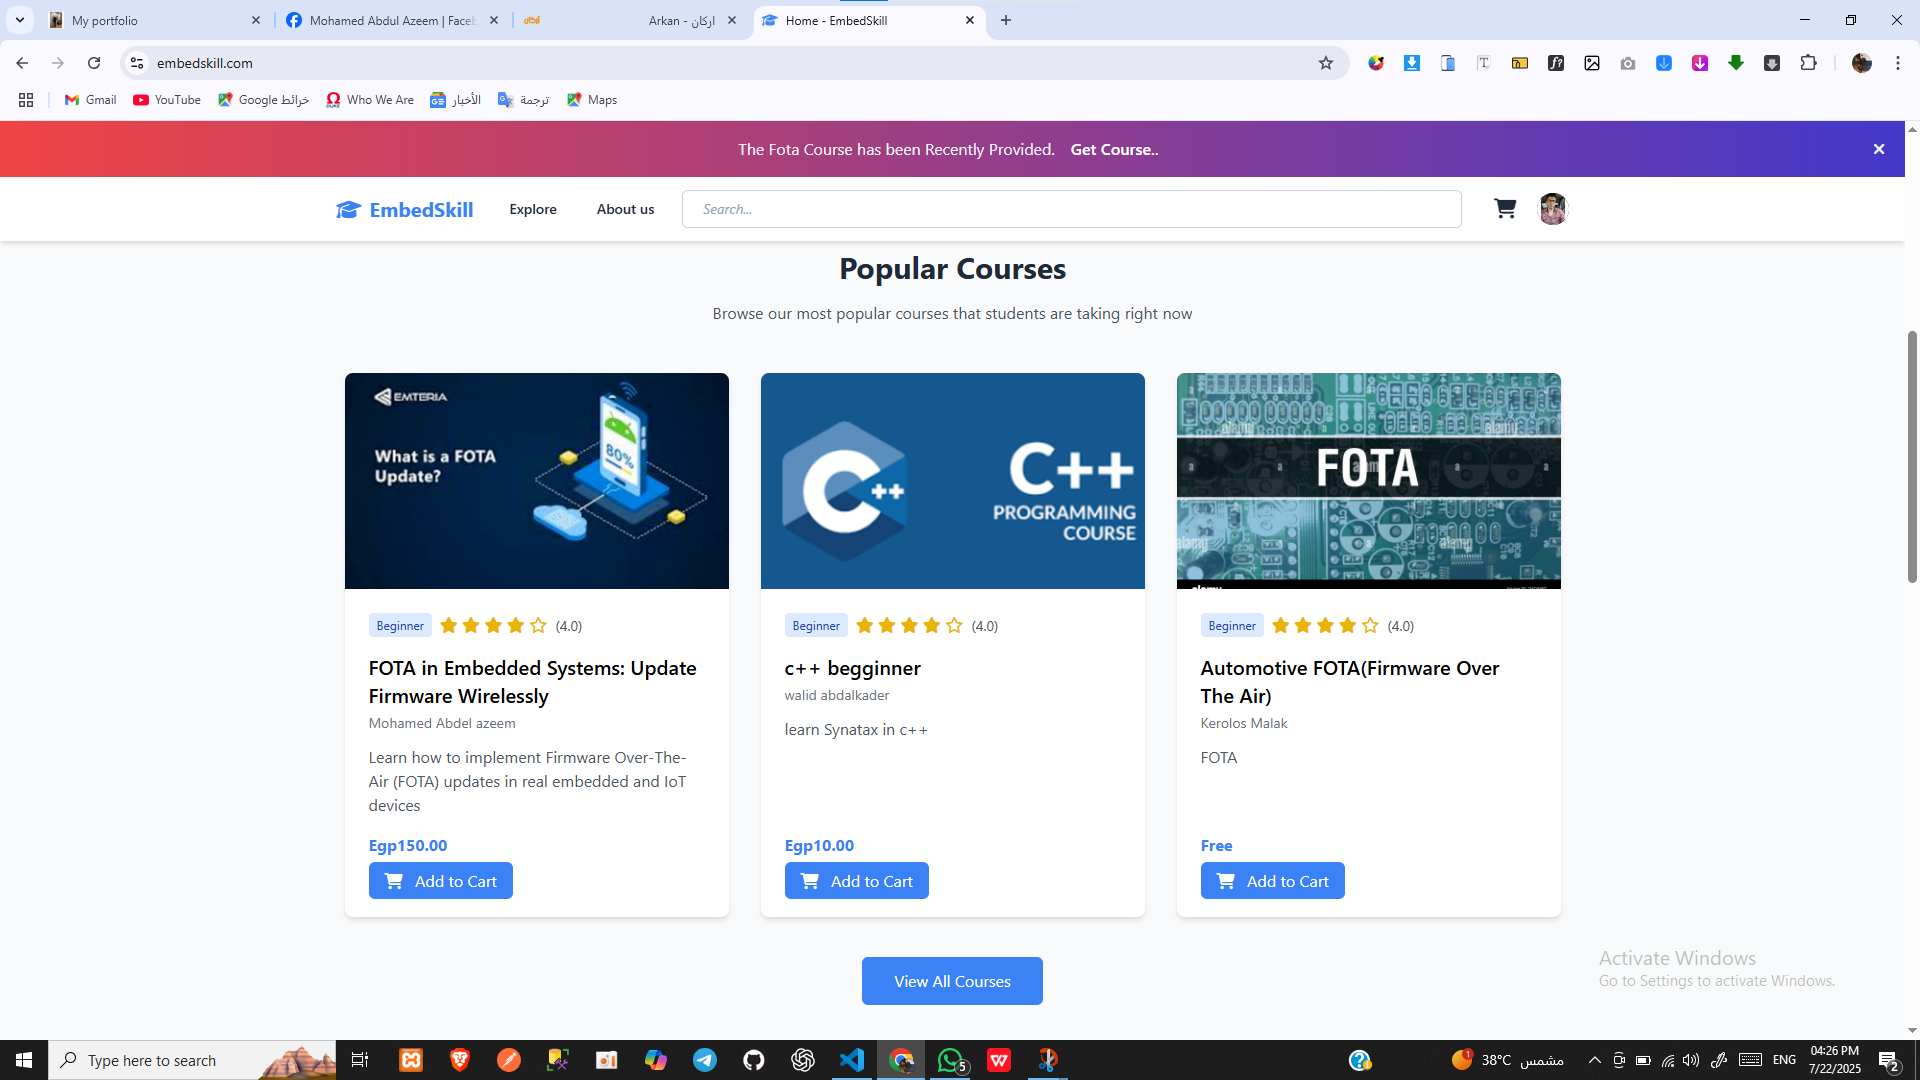Open the YouTube bookmark

(x=167, y=100)
